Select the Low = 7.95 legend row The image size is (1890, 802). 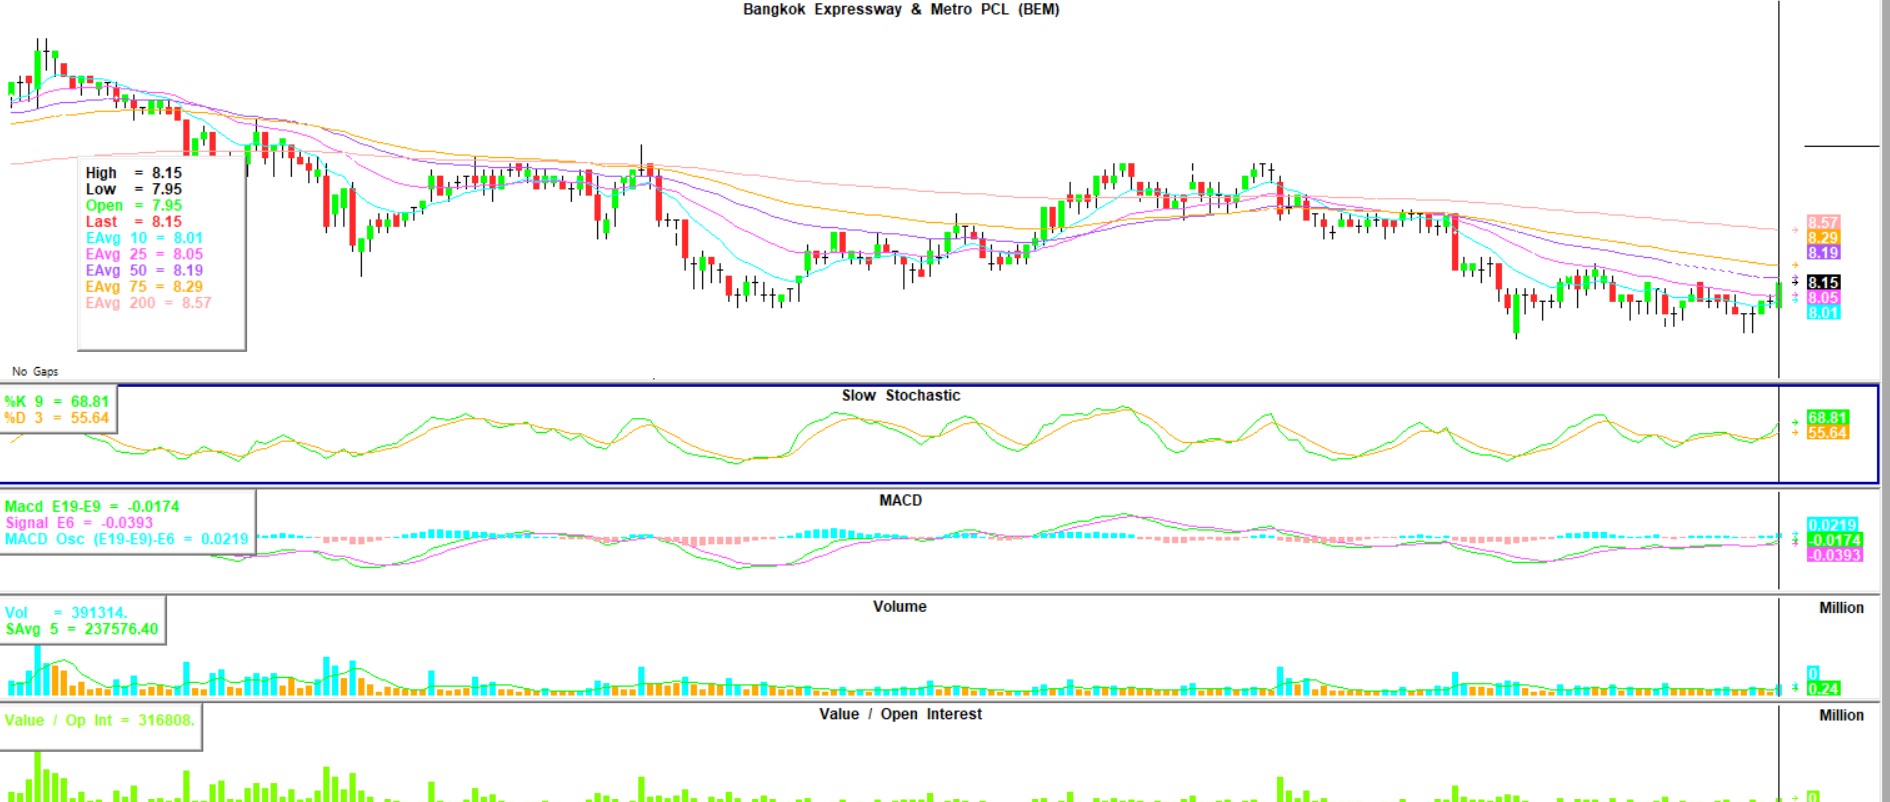click(x=134, y=189)
